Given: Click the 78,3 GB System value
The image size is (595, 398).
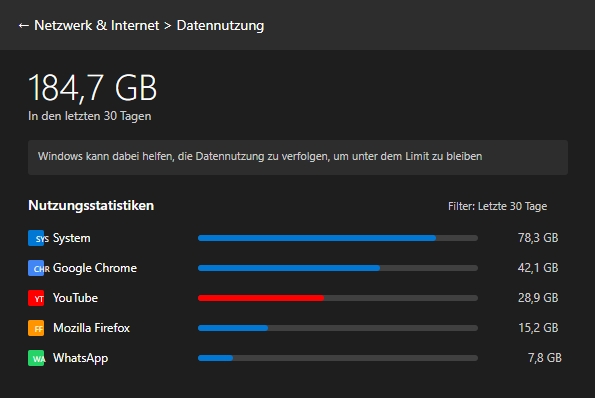Looking at the screenshot, I should [538, 238].
